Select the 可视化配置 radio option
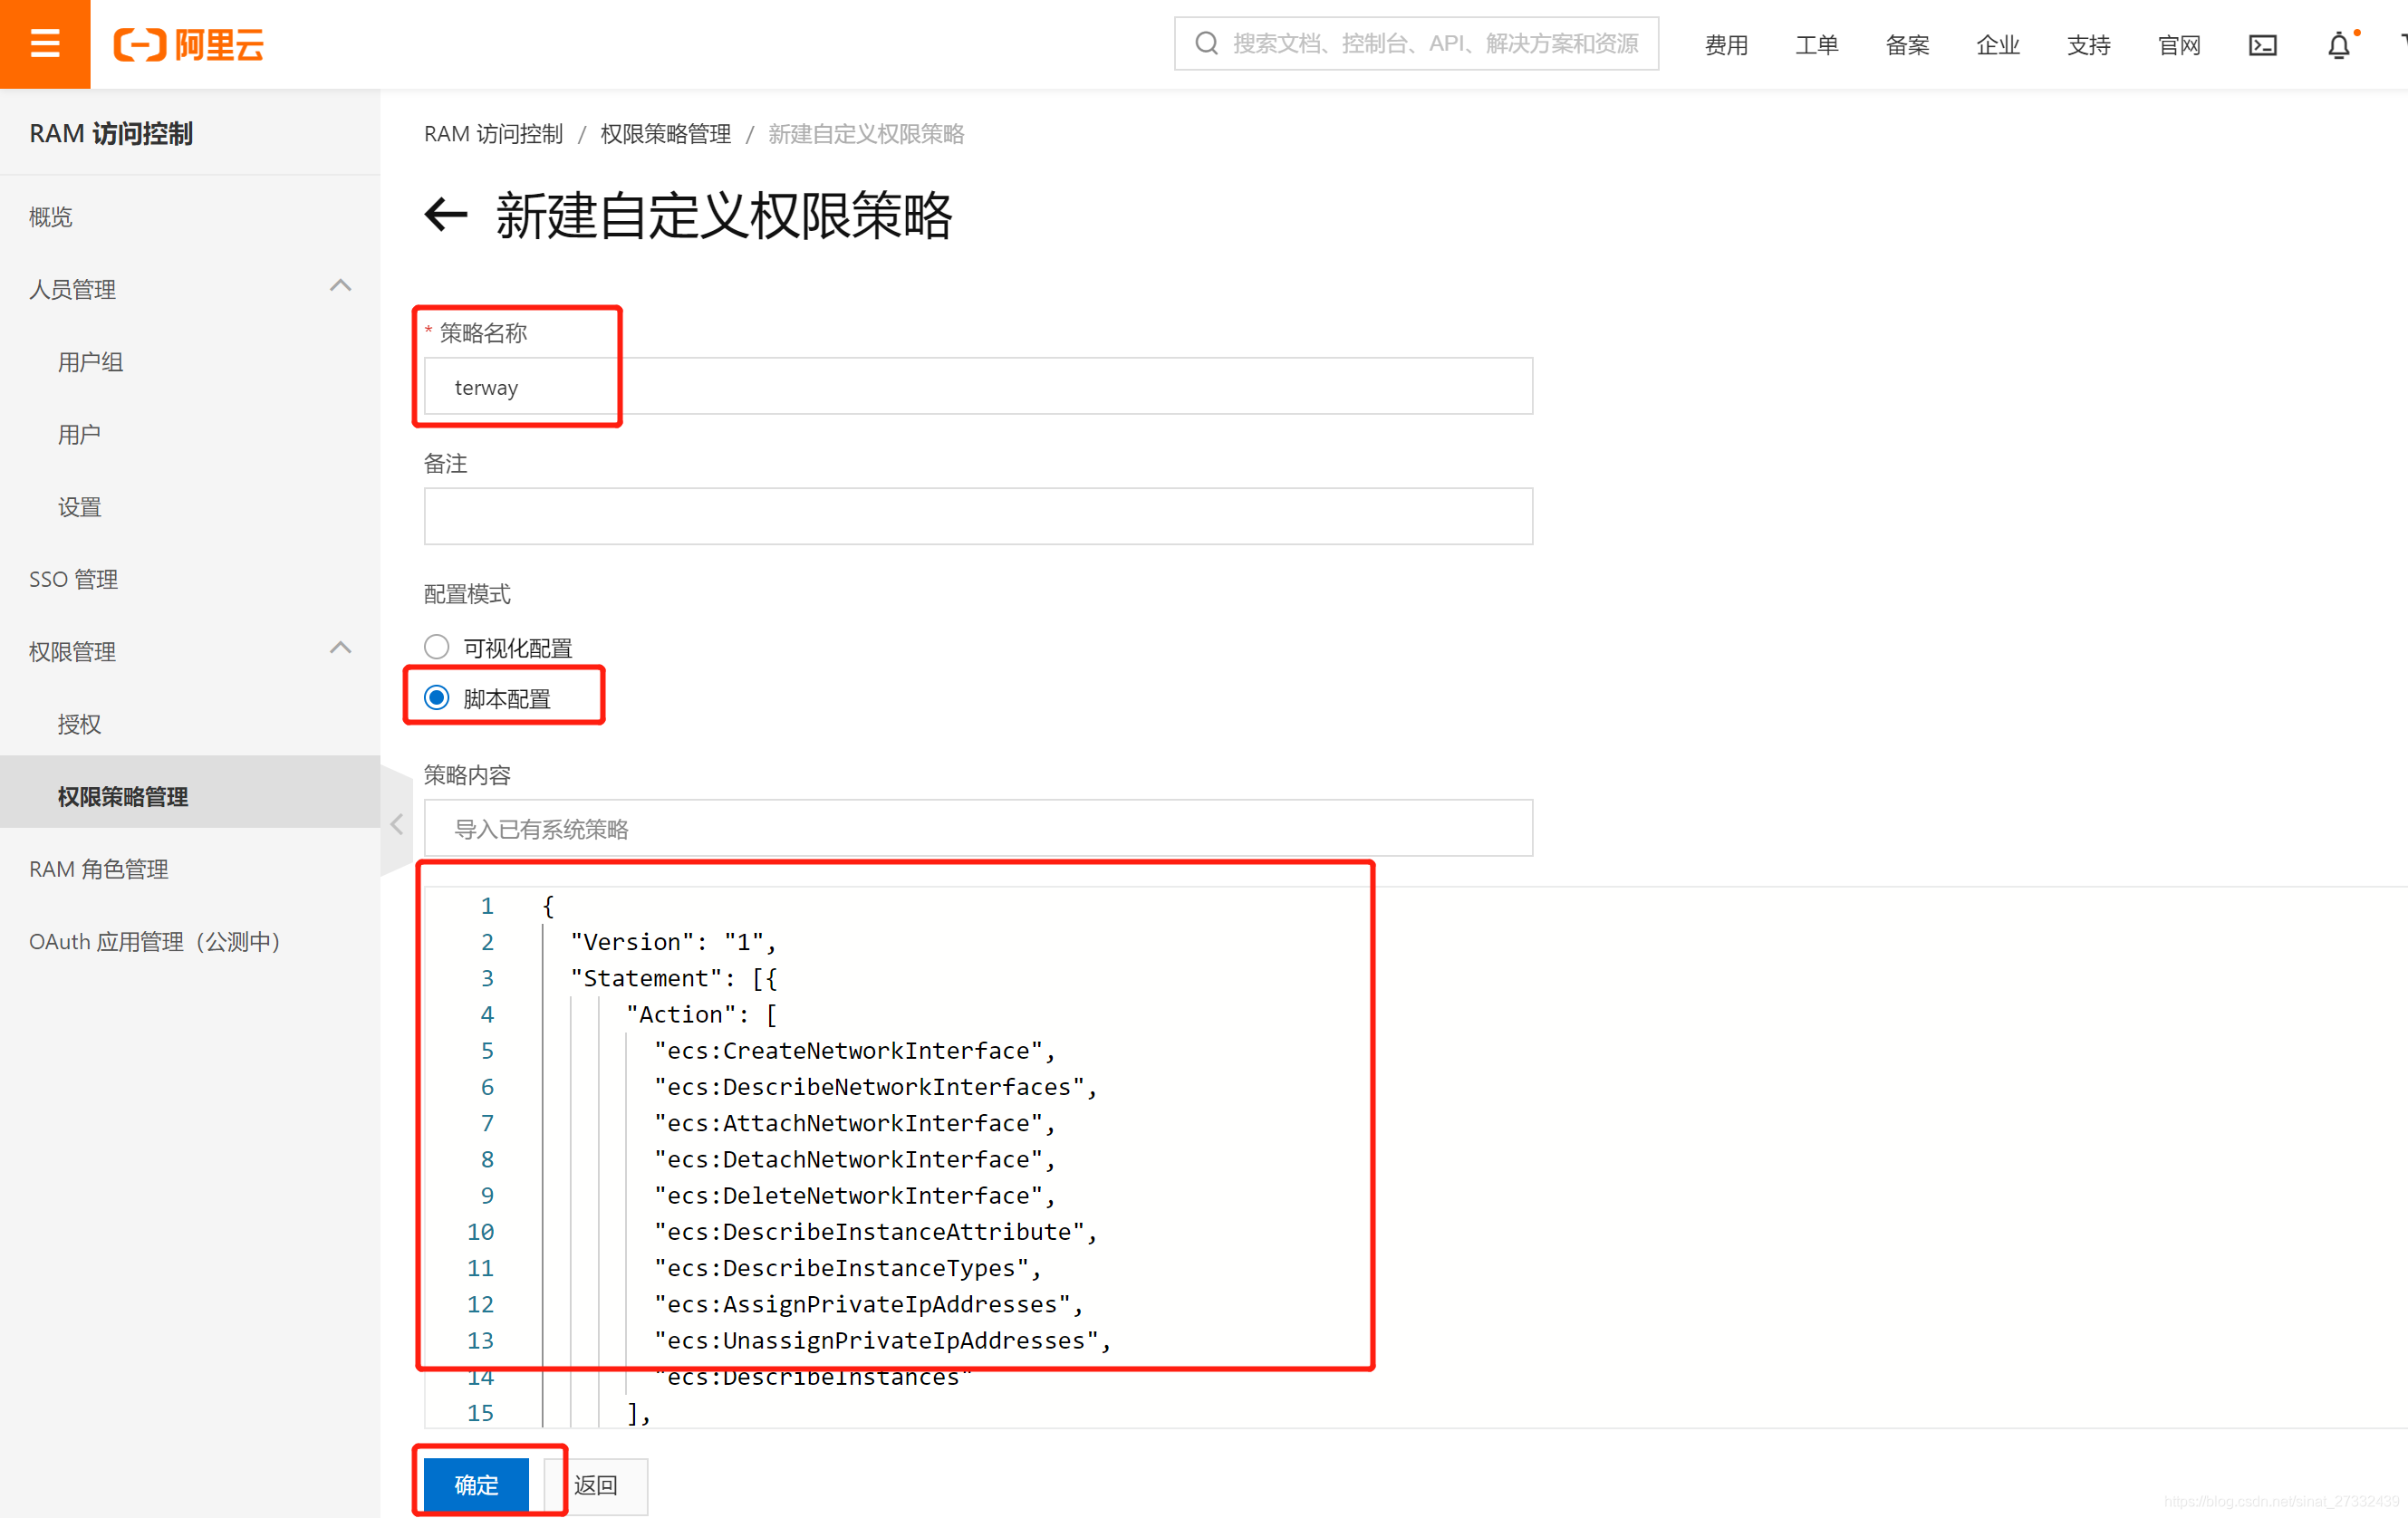 click(x=436, y=647)
